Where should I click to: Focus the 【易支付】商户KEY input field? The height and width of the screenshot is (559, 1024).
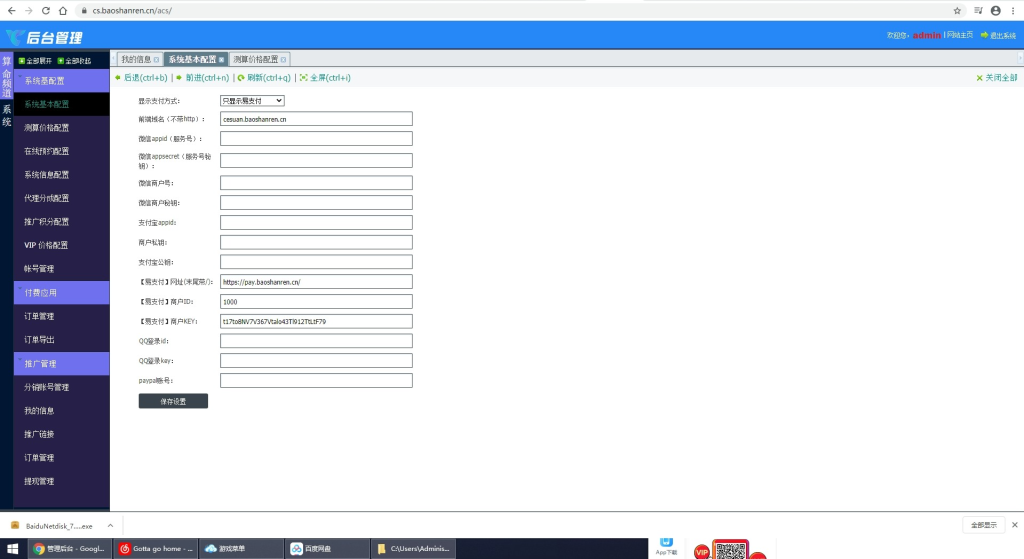click(x=316, y=321)
